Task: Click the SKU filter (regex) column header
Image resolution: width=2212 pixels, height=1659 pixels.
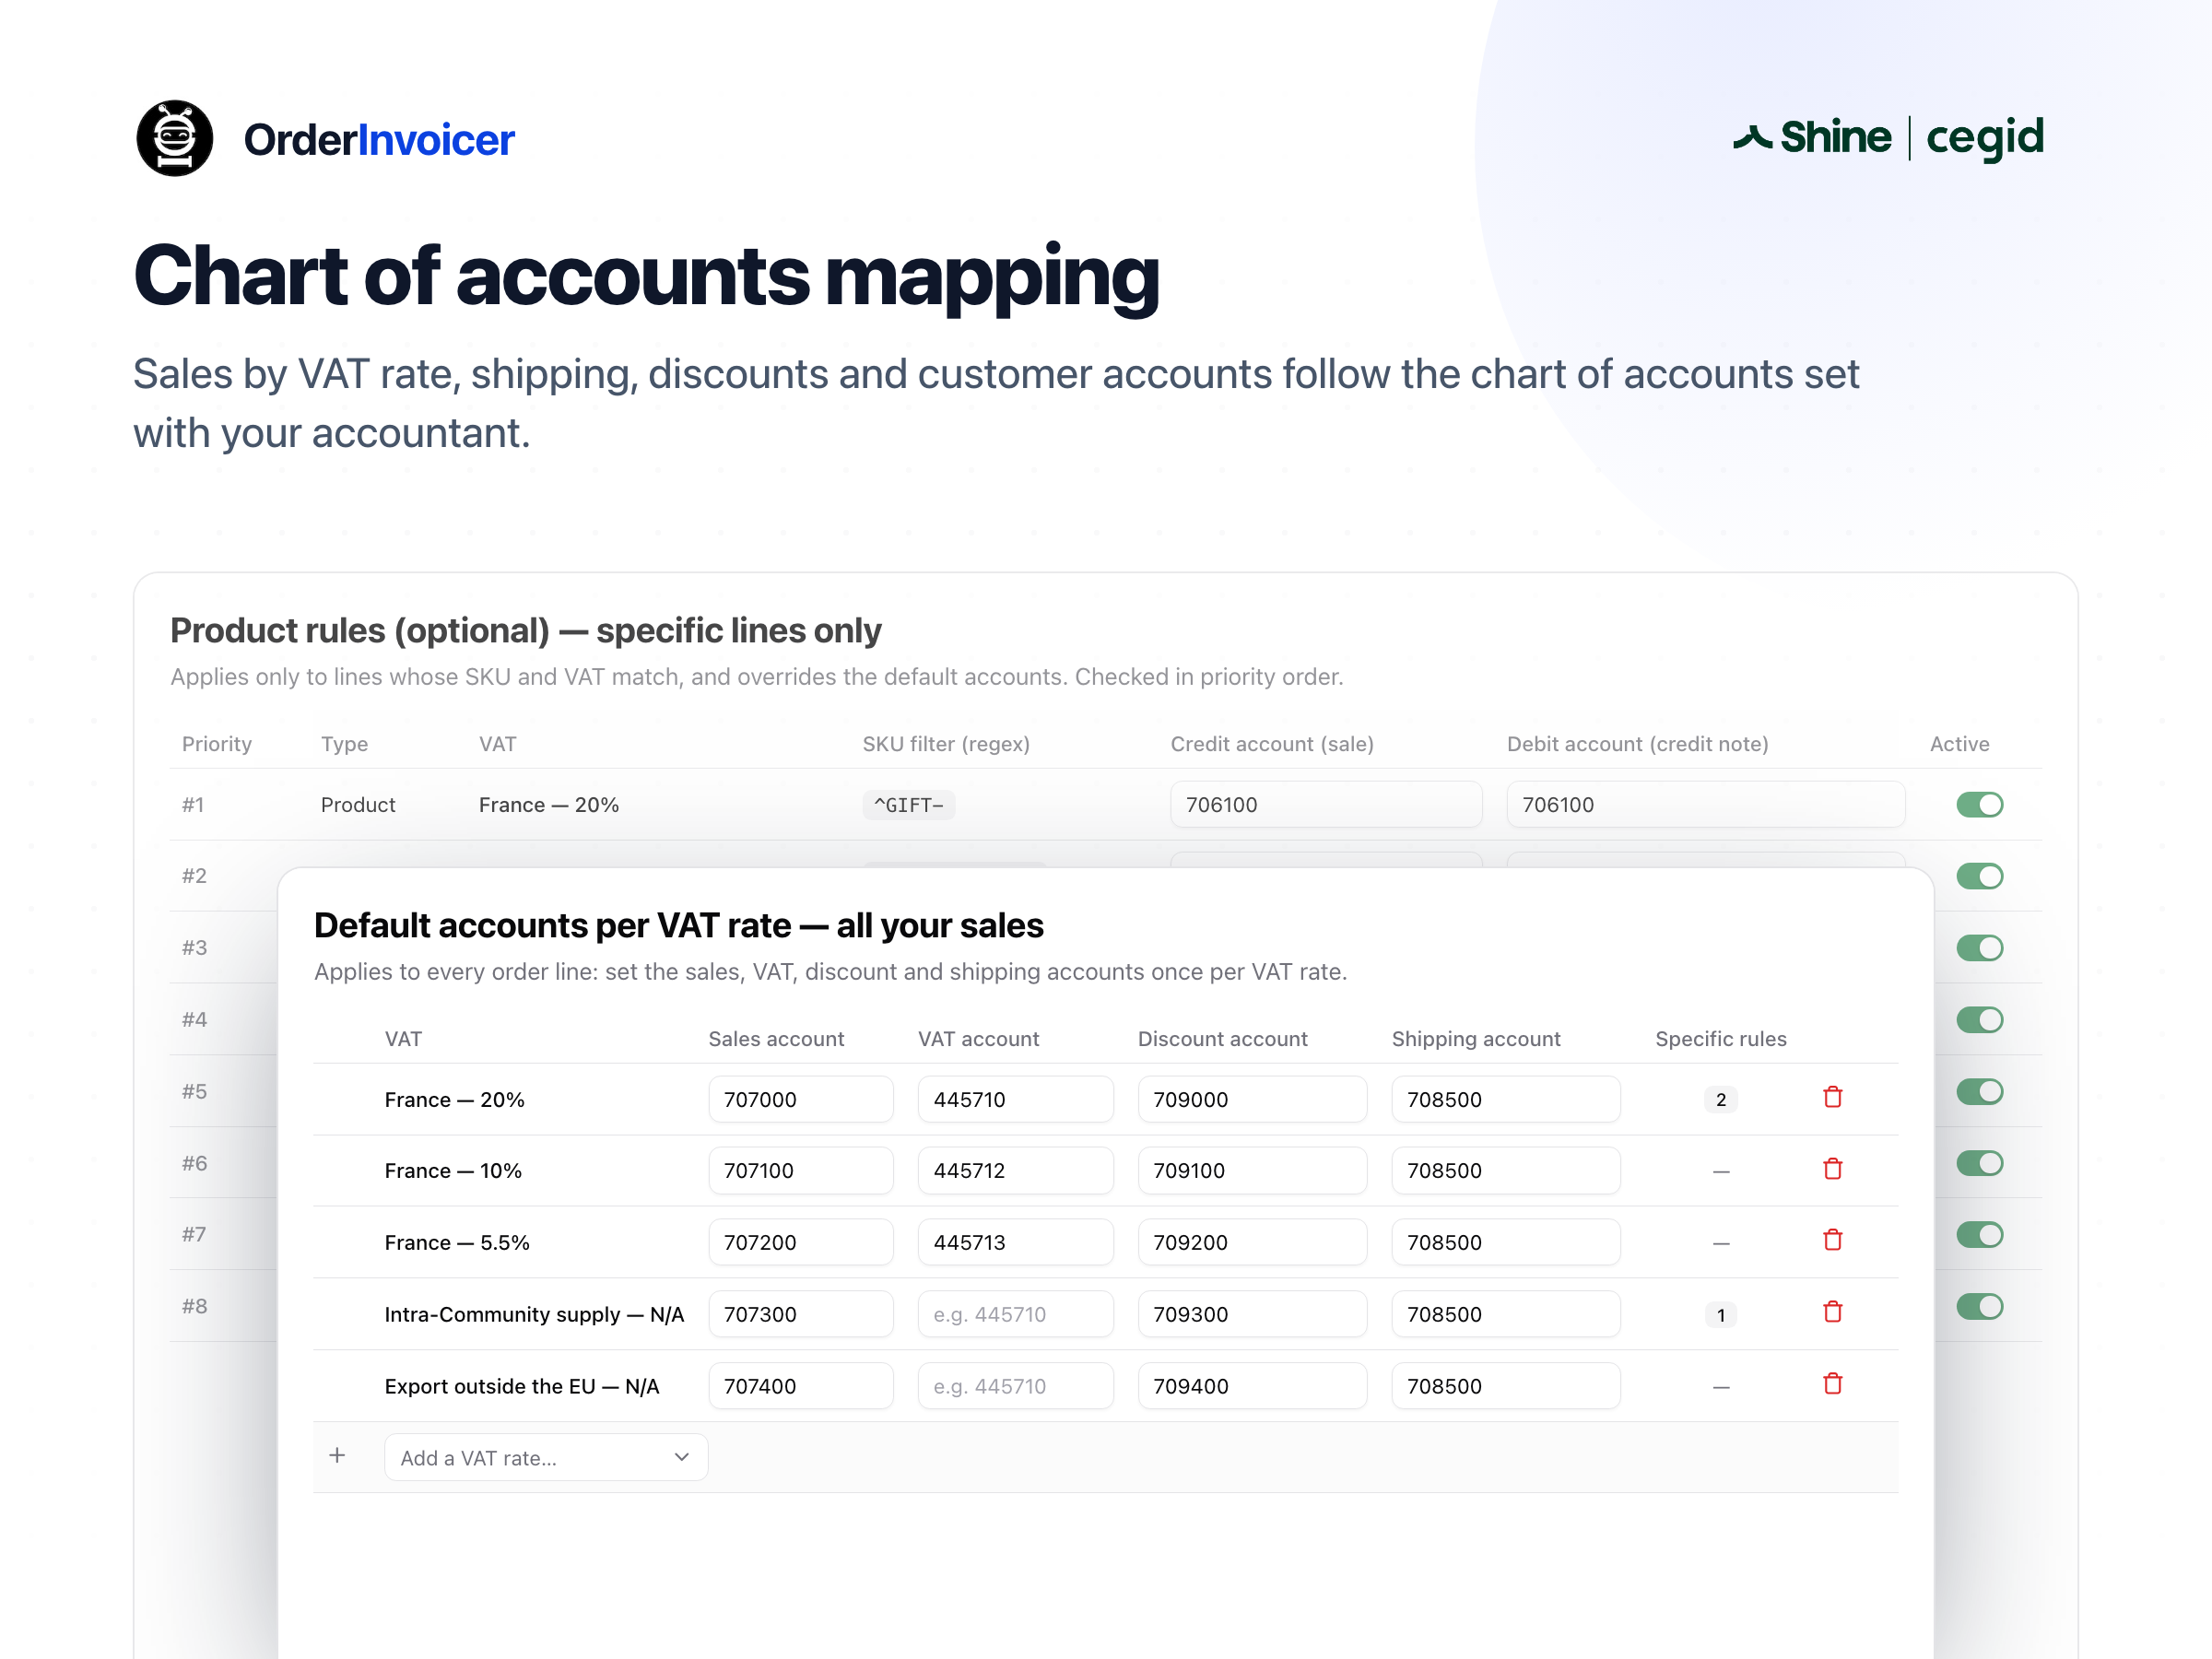Action: pyautogui.click(x=946, y=744)
